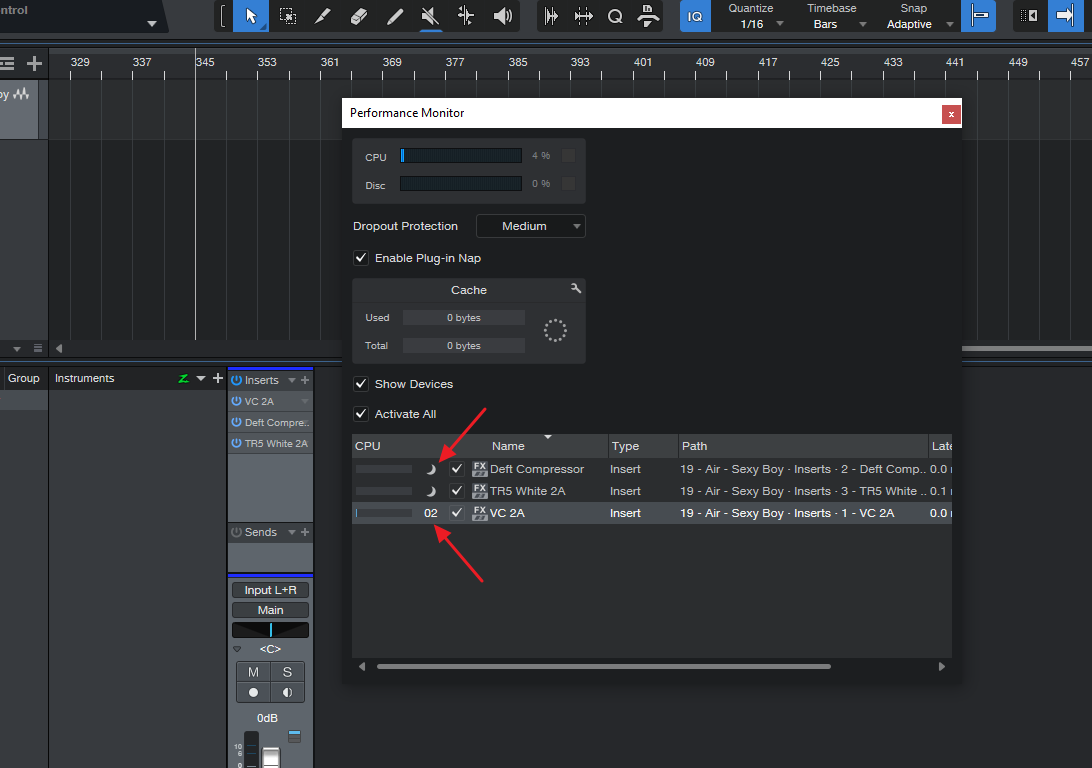1092x768 pixels.
Task: Close the Performance Monitor window
Action: click(x=951, y=114)
